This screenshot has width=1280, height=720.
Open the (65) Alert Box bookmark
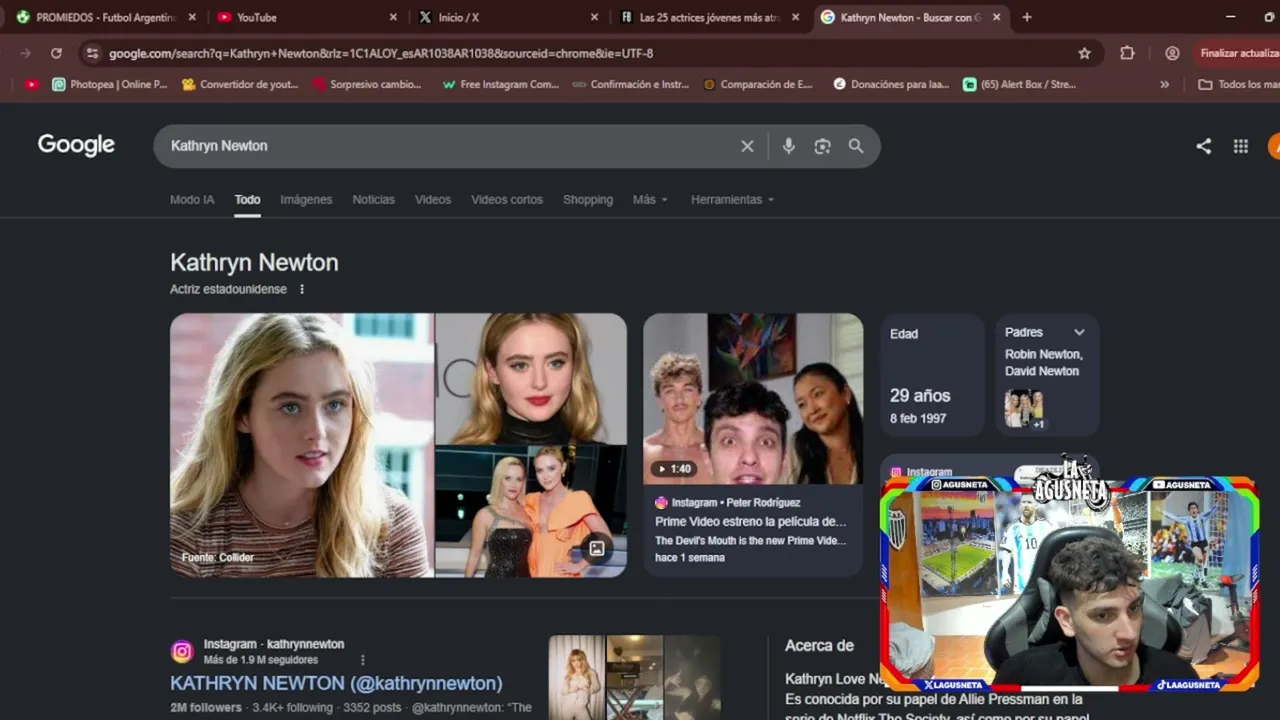tap(1020, 85)
